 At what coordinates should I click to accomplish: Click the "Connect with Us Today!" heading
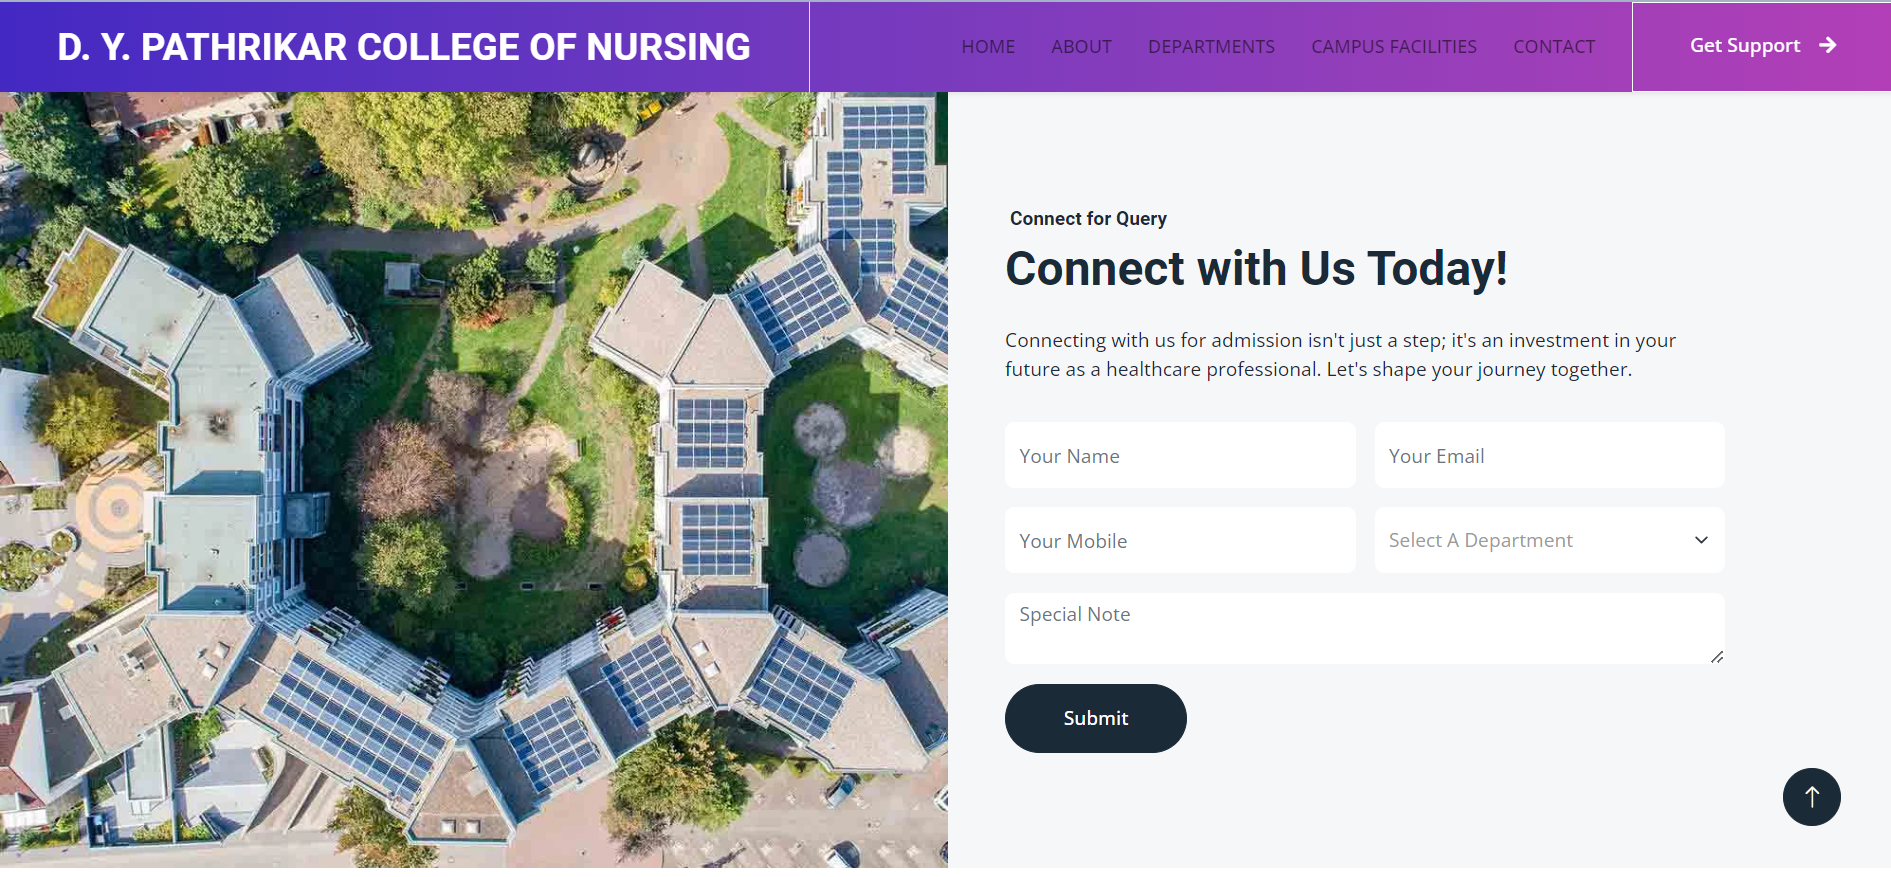[1256, 269]
